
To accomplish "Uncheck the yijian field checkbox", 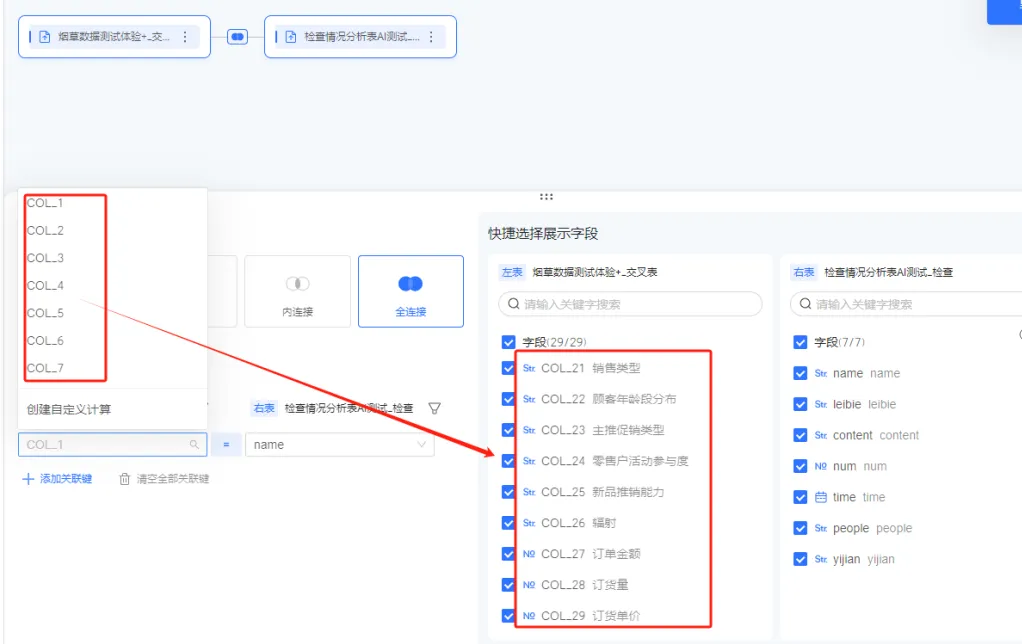I will (800, 559).
